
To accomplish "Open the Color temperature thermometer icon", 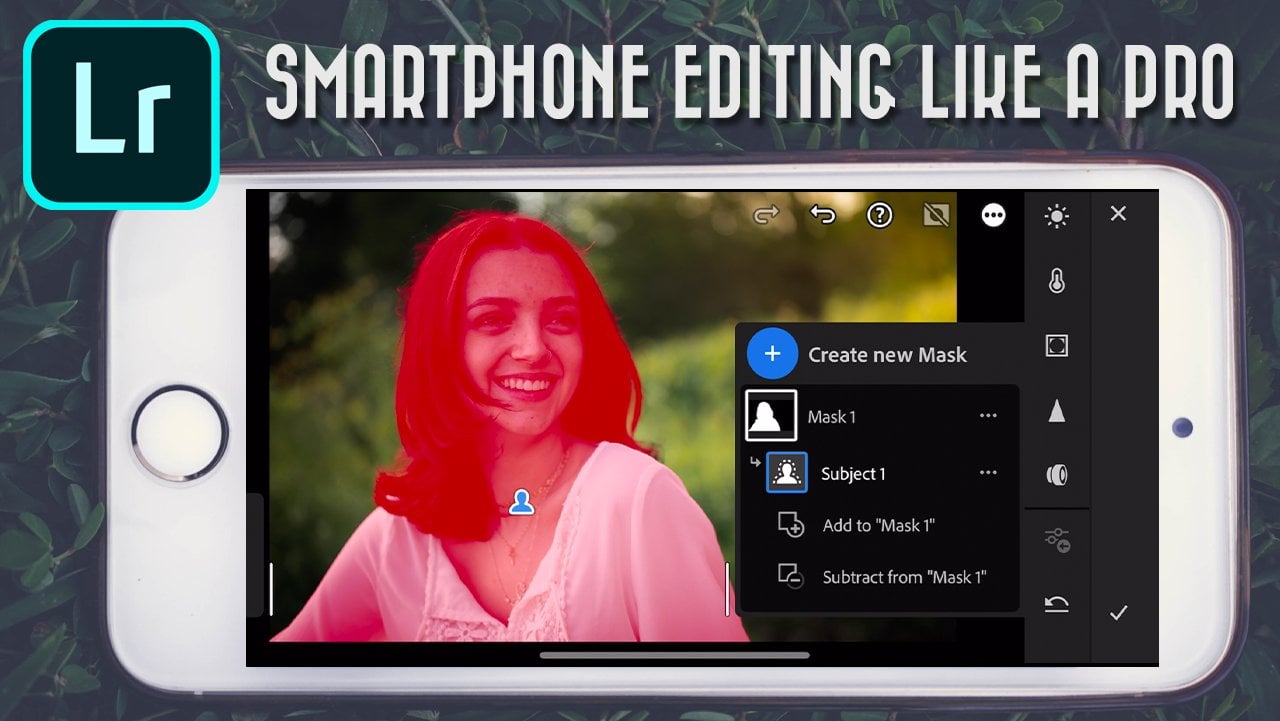I will [x=1056, y=282].
